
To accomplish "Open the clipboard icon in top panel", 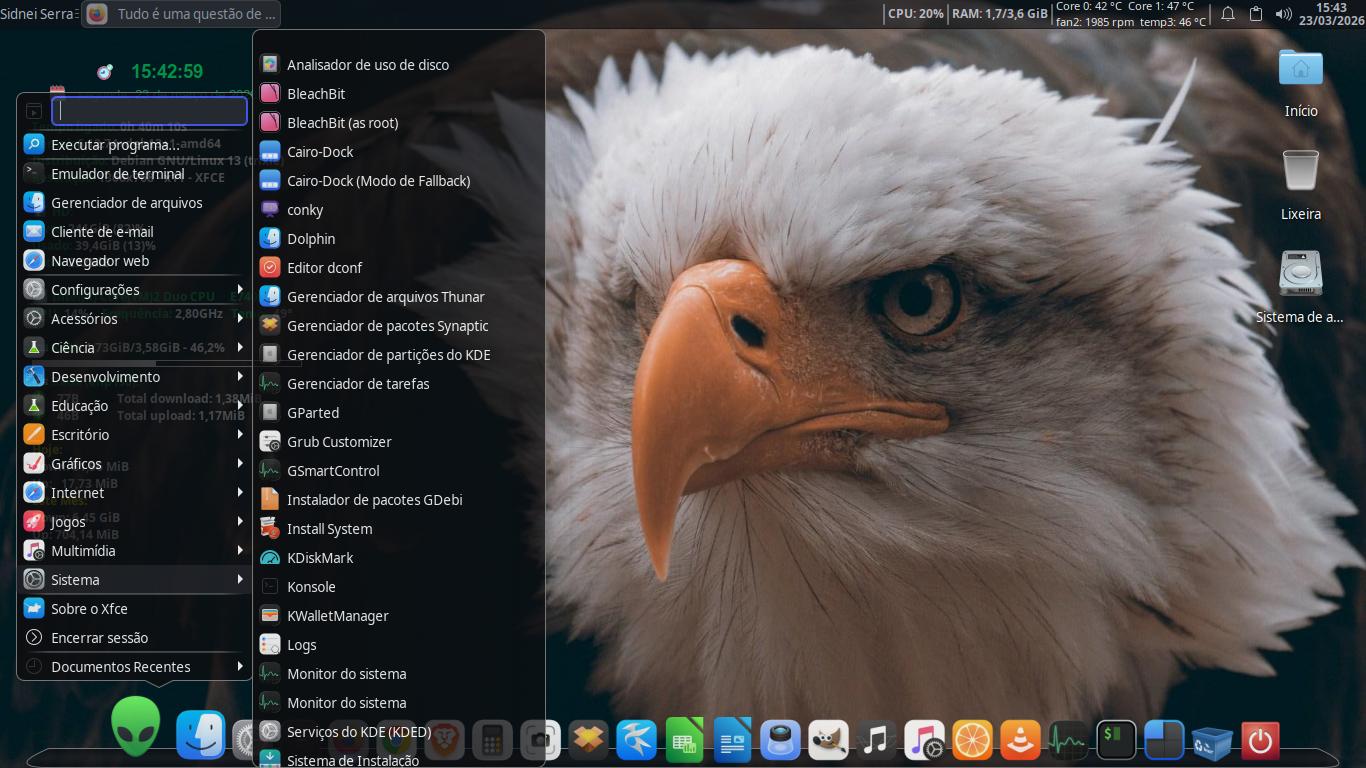I will pos(1256,14).
